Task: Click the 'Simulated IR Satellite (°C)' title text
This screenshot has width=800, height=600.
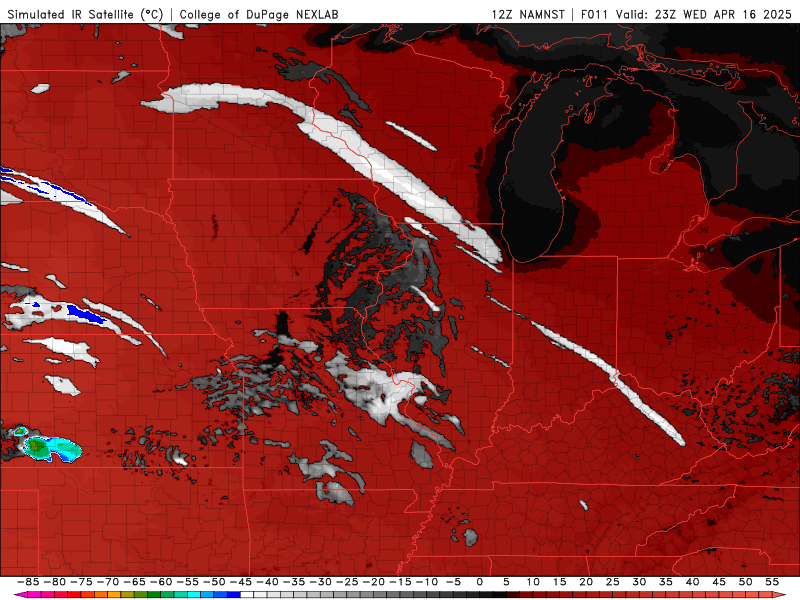Action: 85,15
